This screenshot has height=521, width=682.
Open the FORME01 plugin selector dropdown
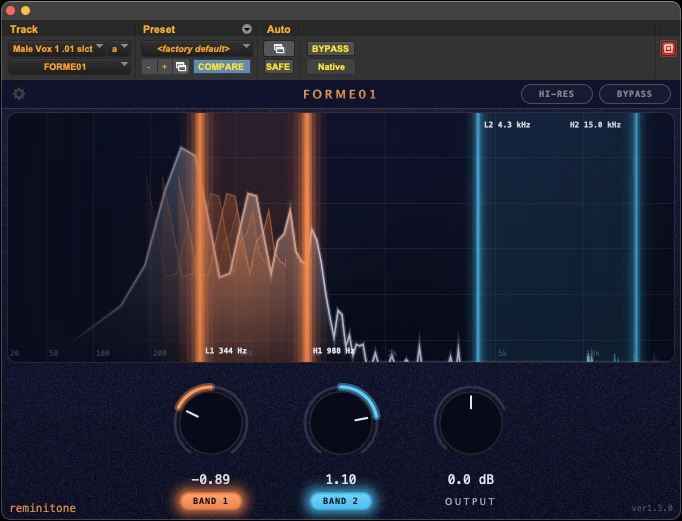pyautogui.click(x=69, y=67)
